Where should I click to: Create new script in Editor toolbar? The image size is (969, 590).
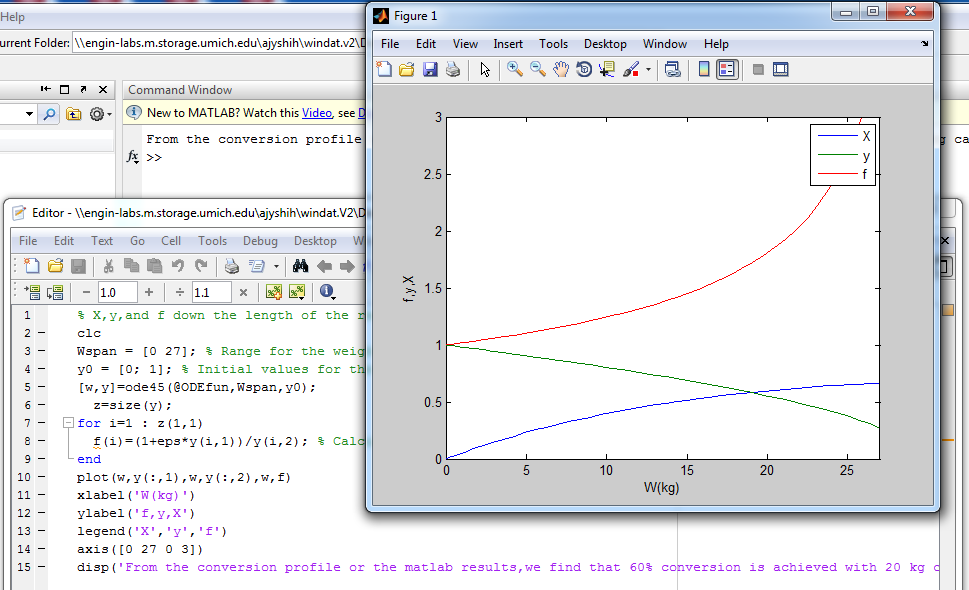click(x=31, y=266)
